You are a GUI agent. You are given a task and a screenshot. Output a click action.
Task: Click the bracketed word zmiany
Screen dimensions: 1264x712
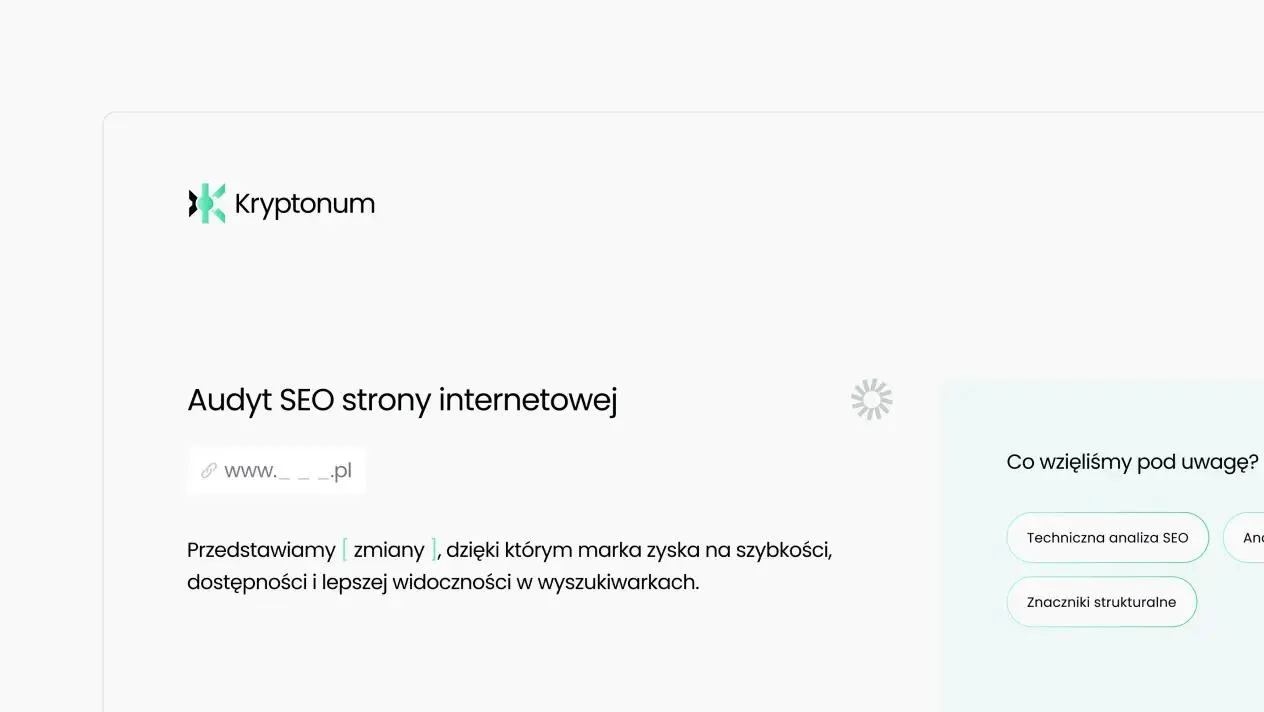tap(389, 550)
